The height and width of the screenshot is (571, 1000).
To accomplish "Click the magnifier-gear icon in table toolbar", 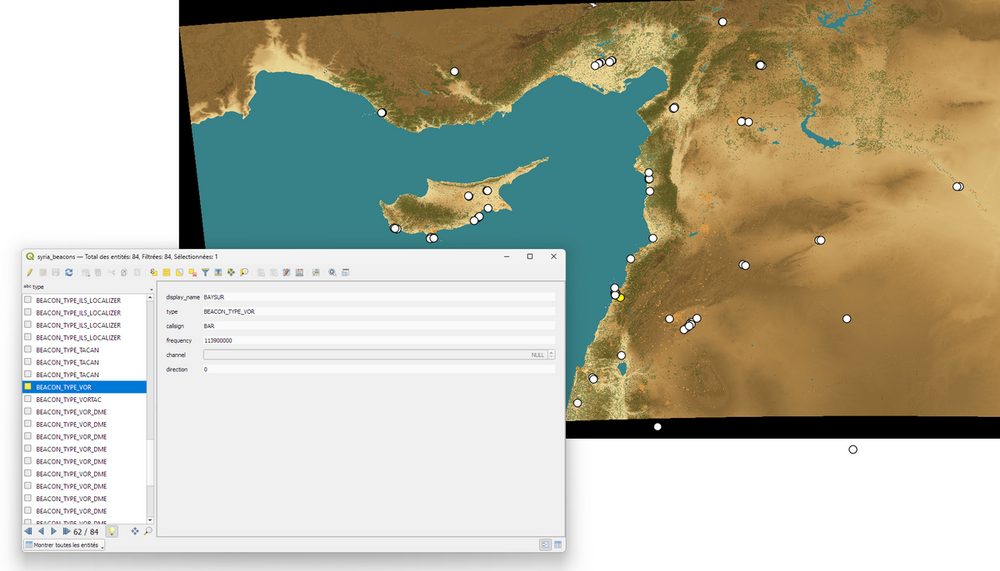I will click(332, 272).
